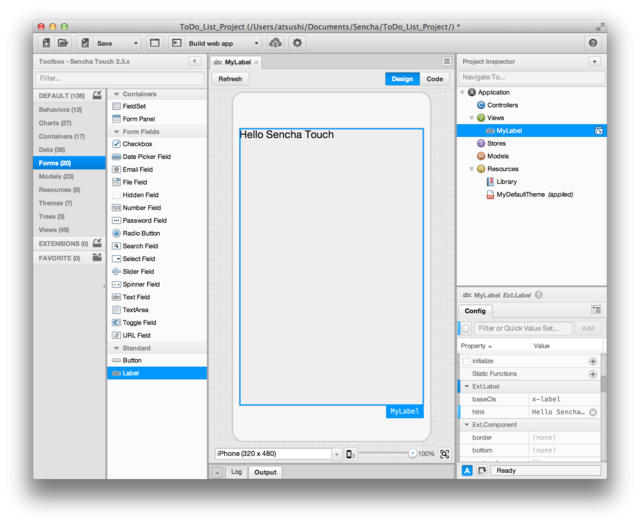Toggle the config filter checkbox
Viewport: 640px width, 525px height.
pos(466,328)
